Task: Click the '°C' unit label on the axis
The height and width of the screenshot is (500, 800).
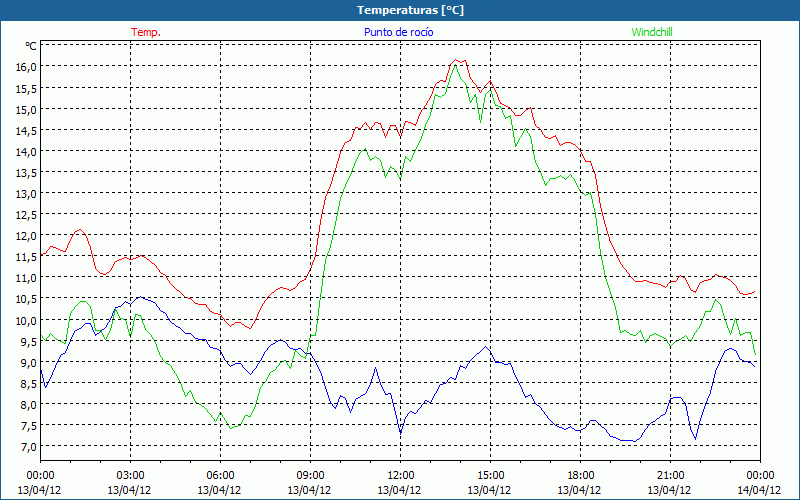Action: coord(31,46)
